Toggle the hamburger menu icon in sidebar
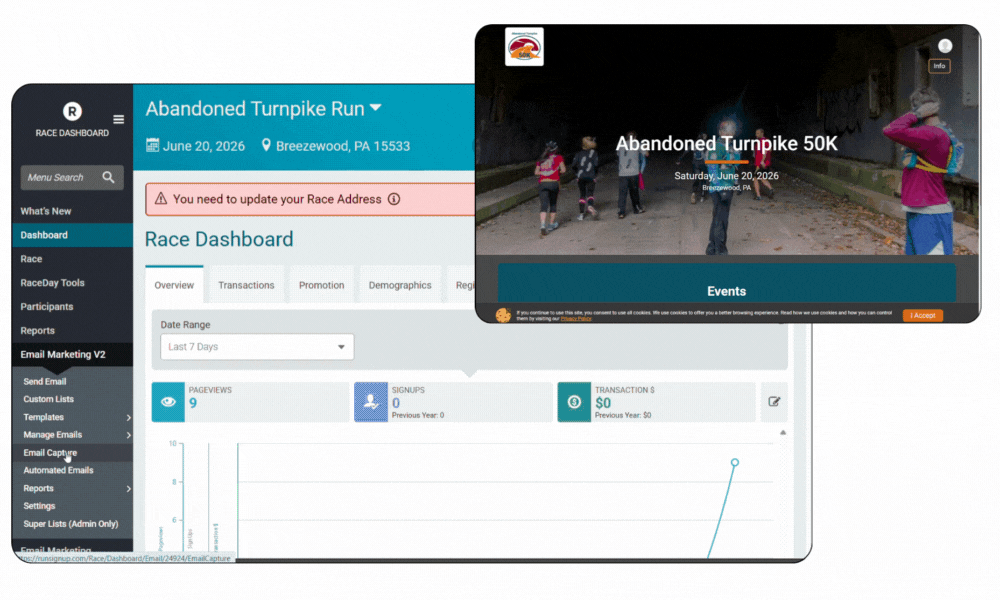This screenshot has height=600, width=1000. pos(119,119)
